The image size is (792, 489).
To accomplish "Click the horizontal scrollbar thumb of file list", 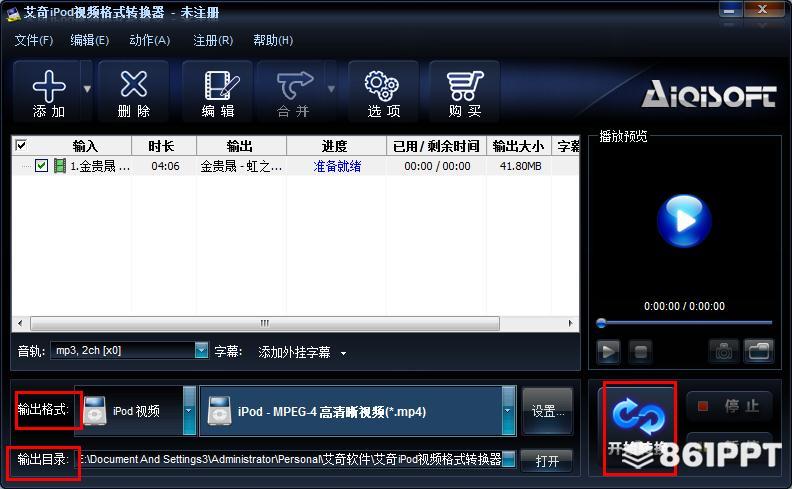I will [x=265, y=323].
